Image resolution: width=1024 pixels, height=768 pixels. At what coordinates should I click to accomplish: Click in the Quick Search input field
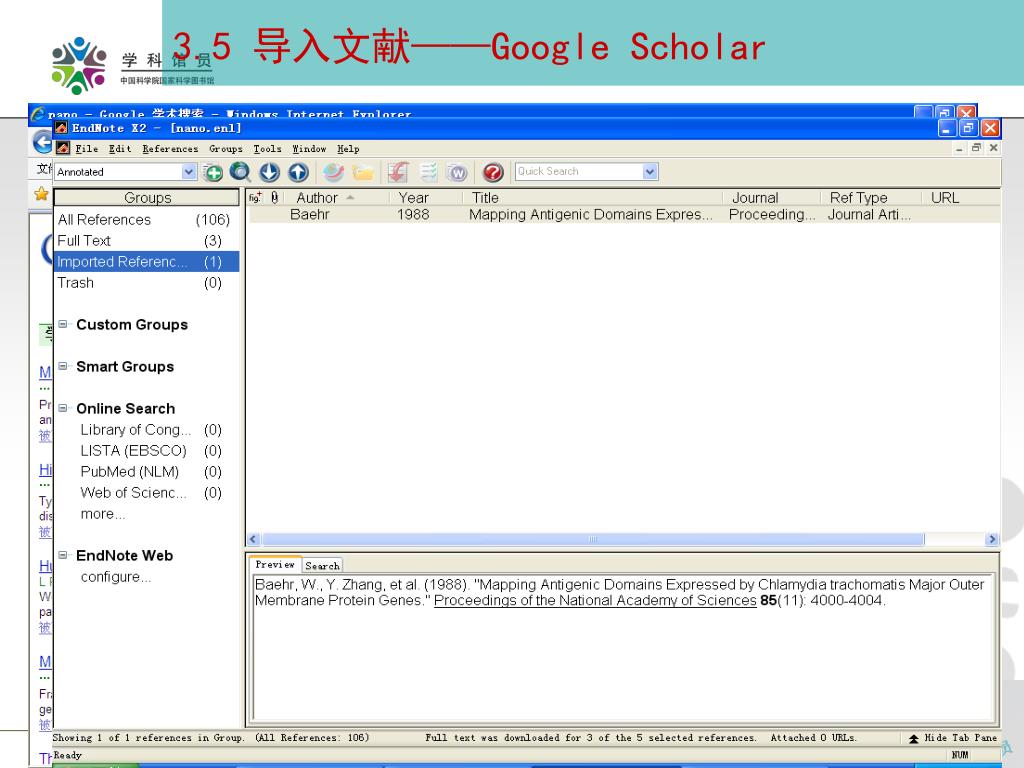click(x=579, y=172)
